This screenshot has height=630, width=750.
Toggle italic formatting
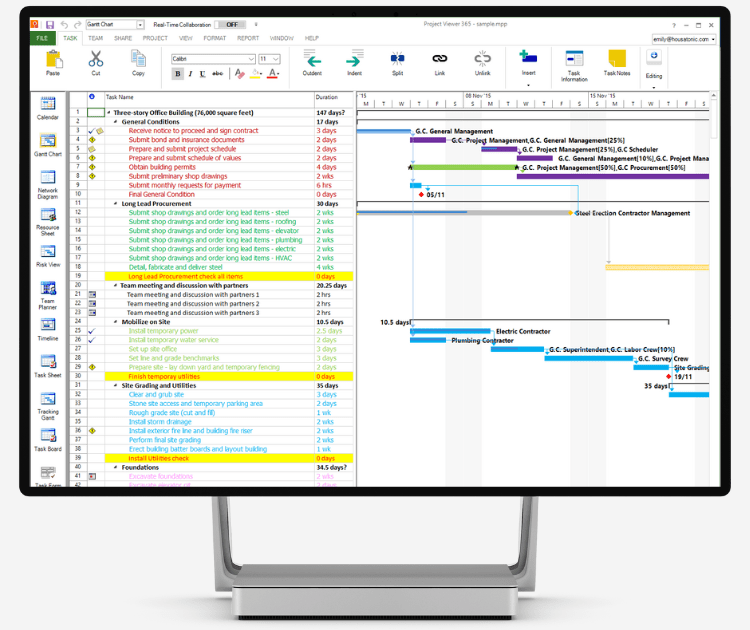coord(190,74)
